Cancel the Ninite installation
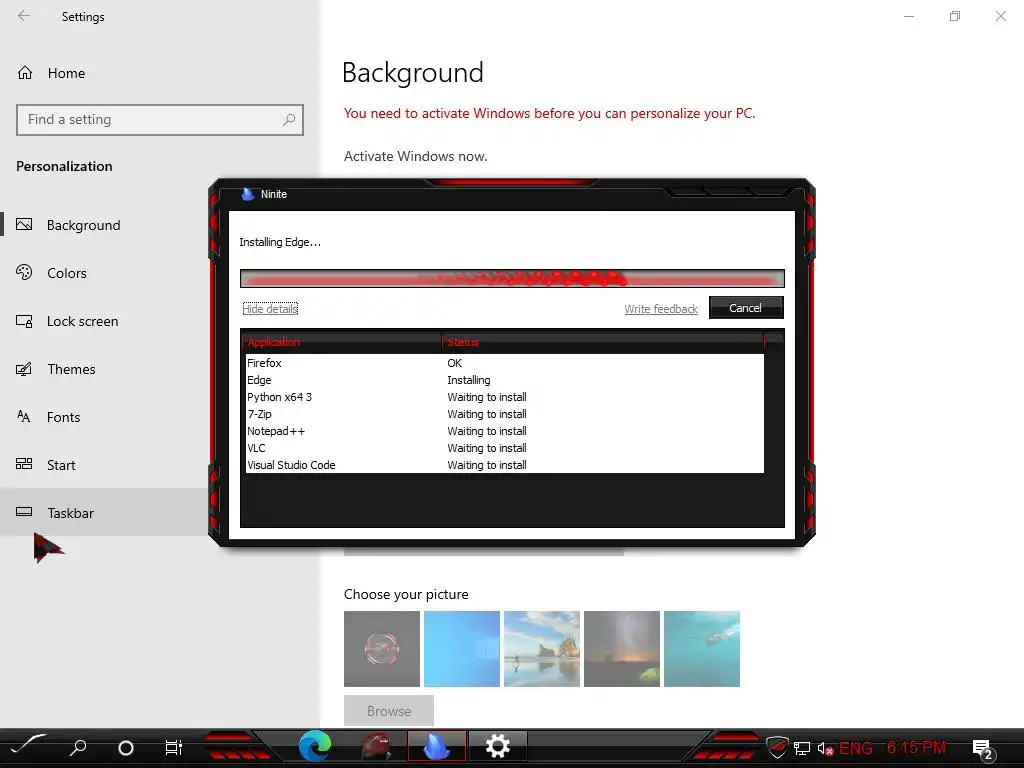 [746, 308]
